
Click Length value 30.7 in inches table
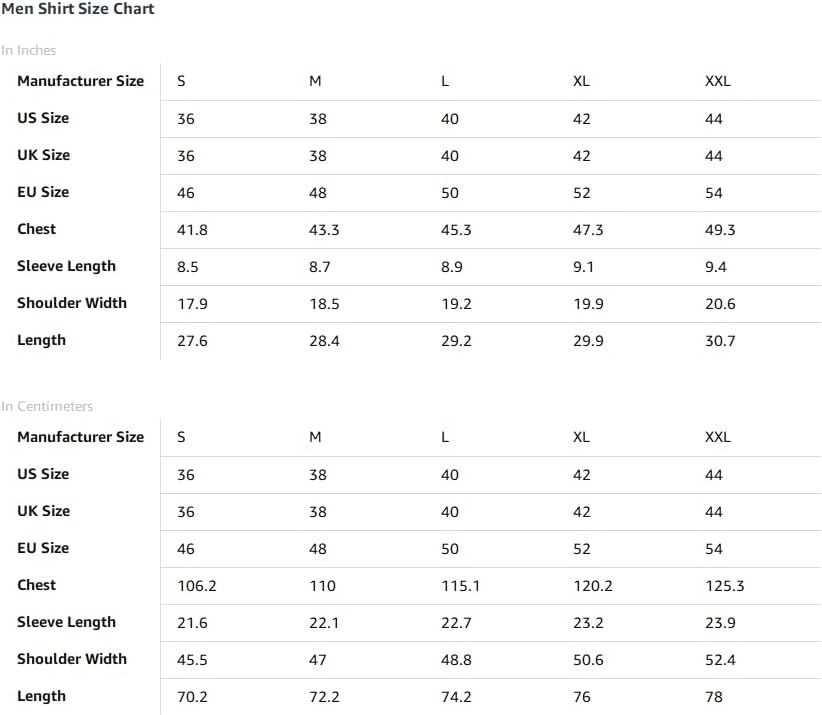(x=720, y=341)
